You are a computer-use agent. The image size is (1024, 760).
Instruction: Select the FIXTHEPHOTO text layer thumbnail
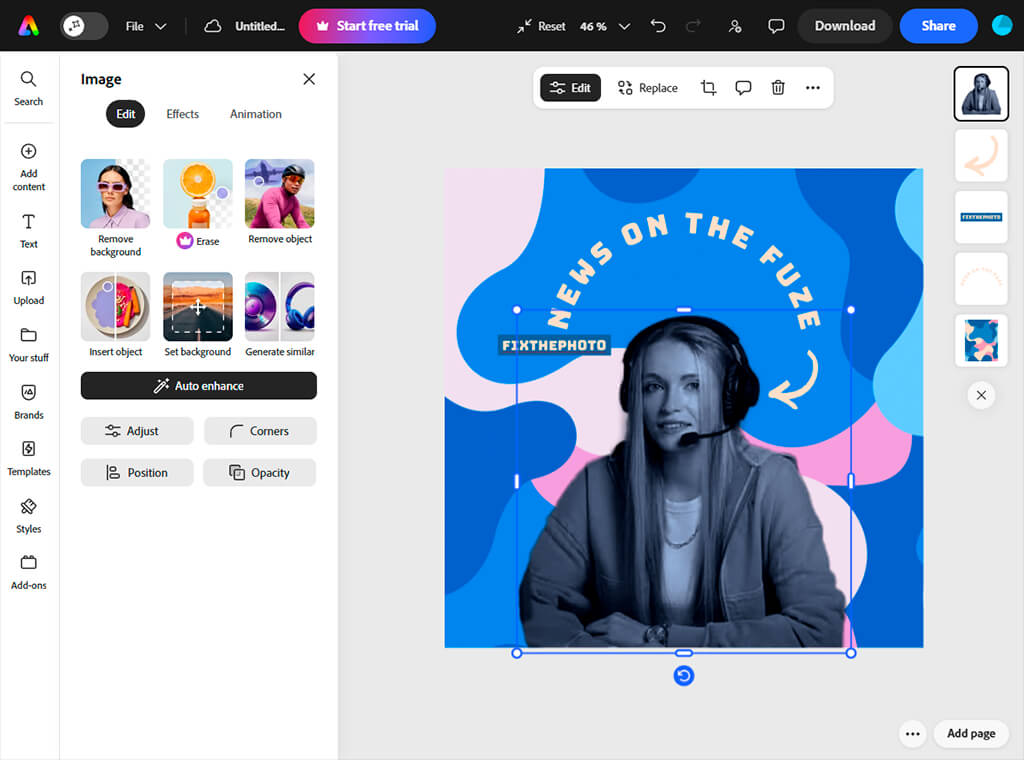[x=981, y=217]
